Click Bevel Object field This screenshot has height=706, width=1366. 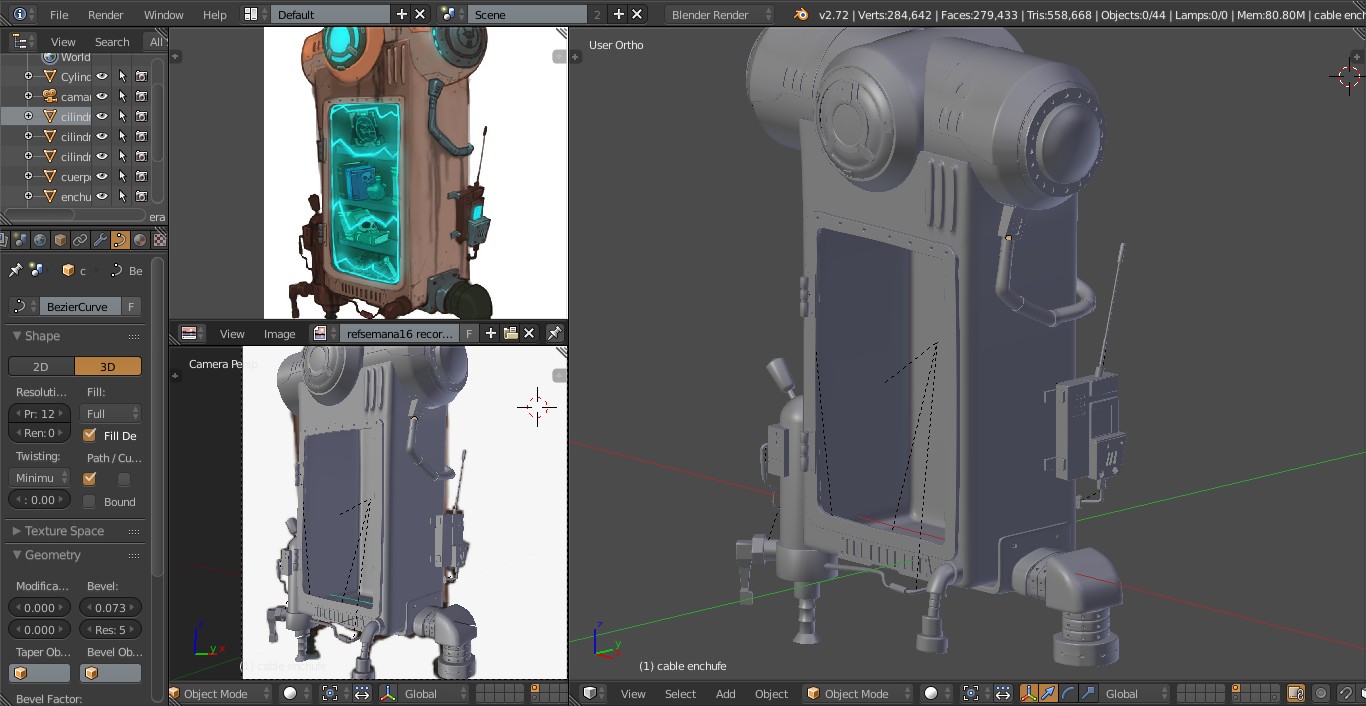pyautogui.click(x=111, y=673)
